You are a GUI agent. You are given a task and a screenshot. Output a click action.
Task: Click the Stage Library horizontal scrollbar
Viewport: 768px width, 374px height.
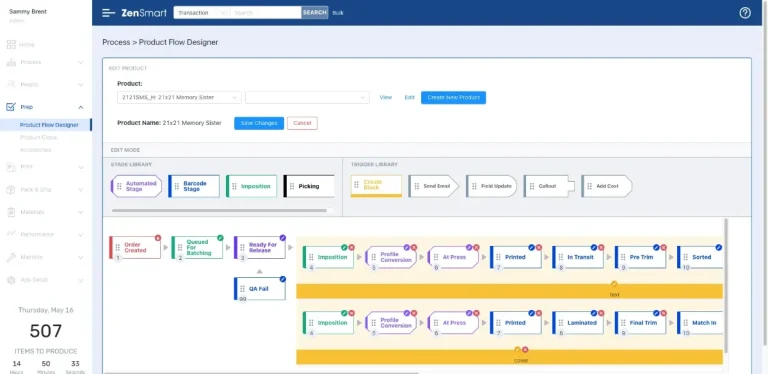pyautogui.click(x=219, y=210)
